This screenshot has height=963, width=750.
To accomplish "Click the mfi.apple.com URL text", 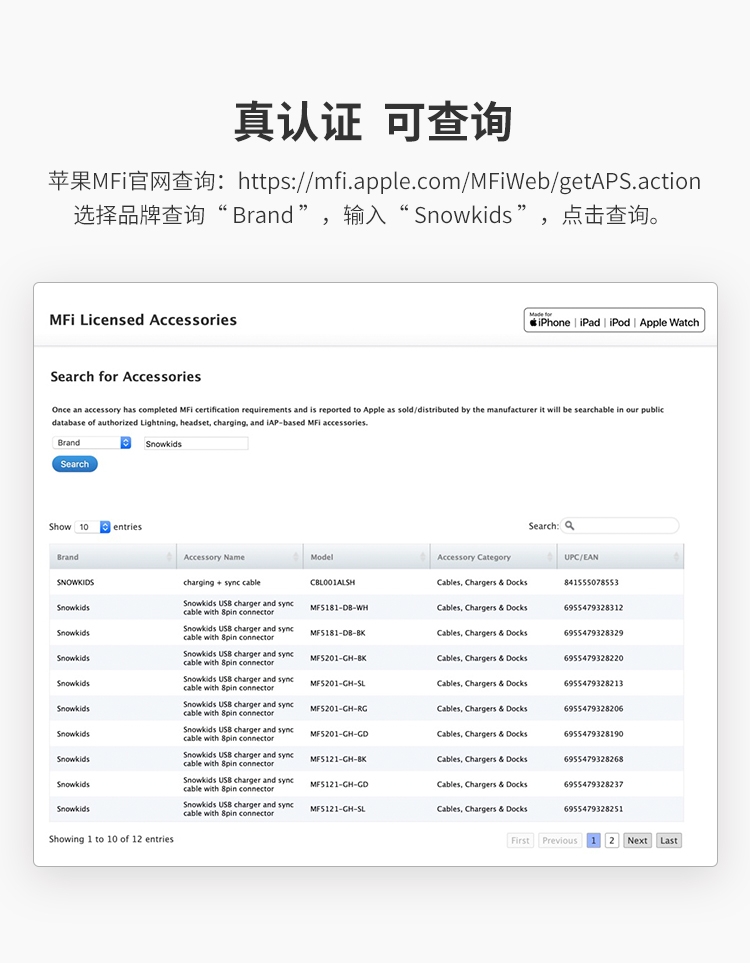I will tap(469, 181).
